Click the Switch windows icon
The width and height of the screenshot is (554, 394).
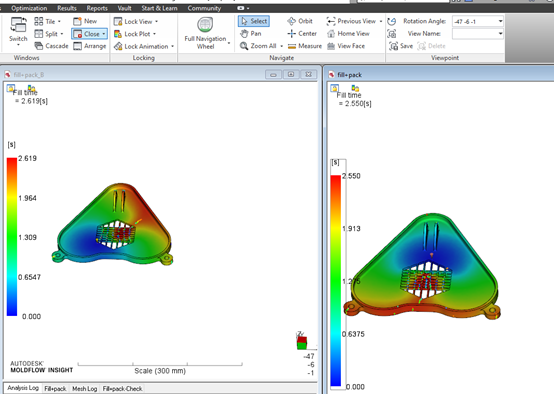coord(18,25)
